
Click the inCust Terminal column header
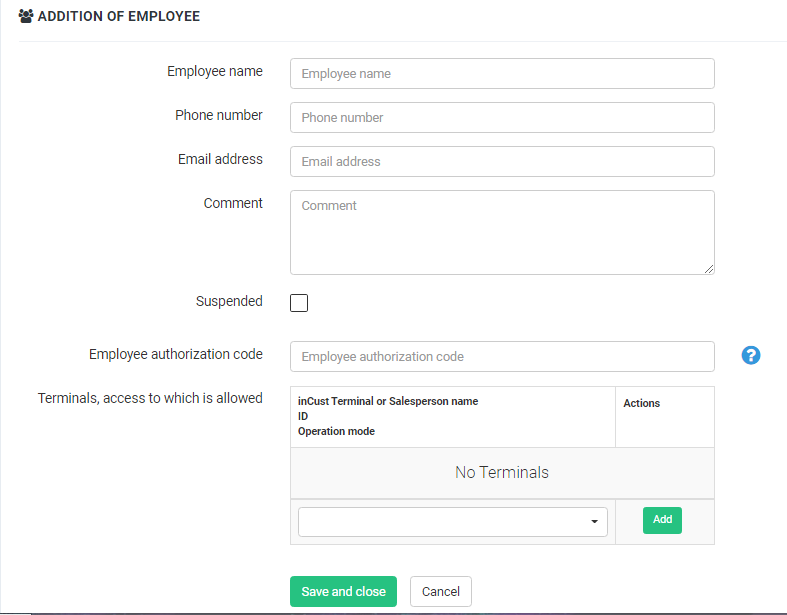(388, 401)
